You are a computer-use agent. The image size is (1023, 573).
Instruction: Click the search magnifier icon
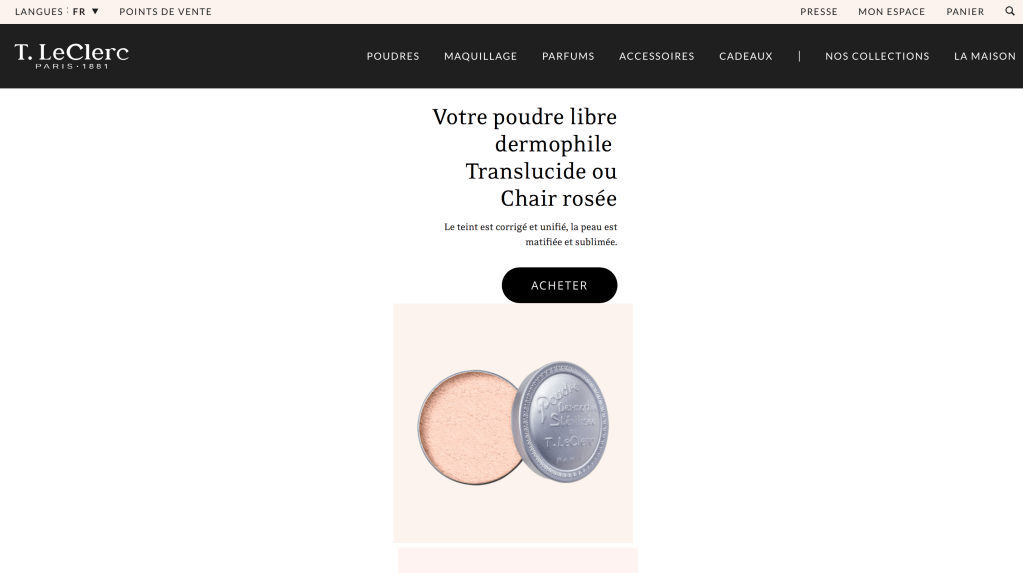tap(1009, 11)
